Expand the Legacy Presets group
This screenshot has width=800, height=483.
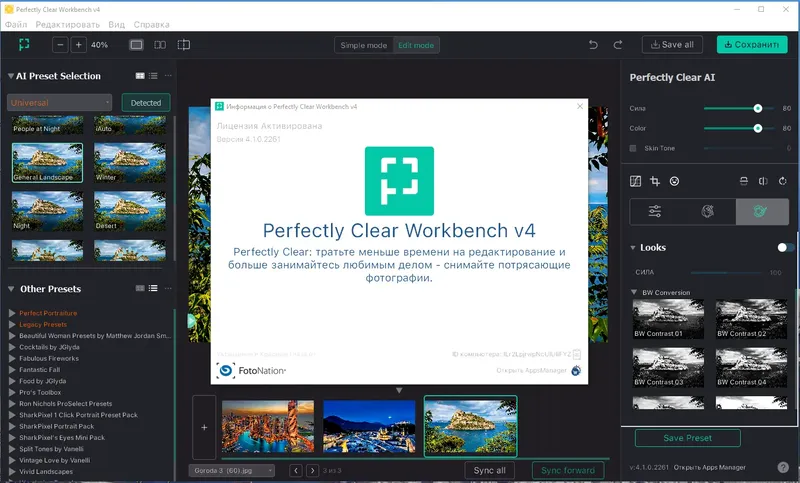coord(12,324)
